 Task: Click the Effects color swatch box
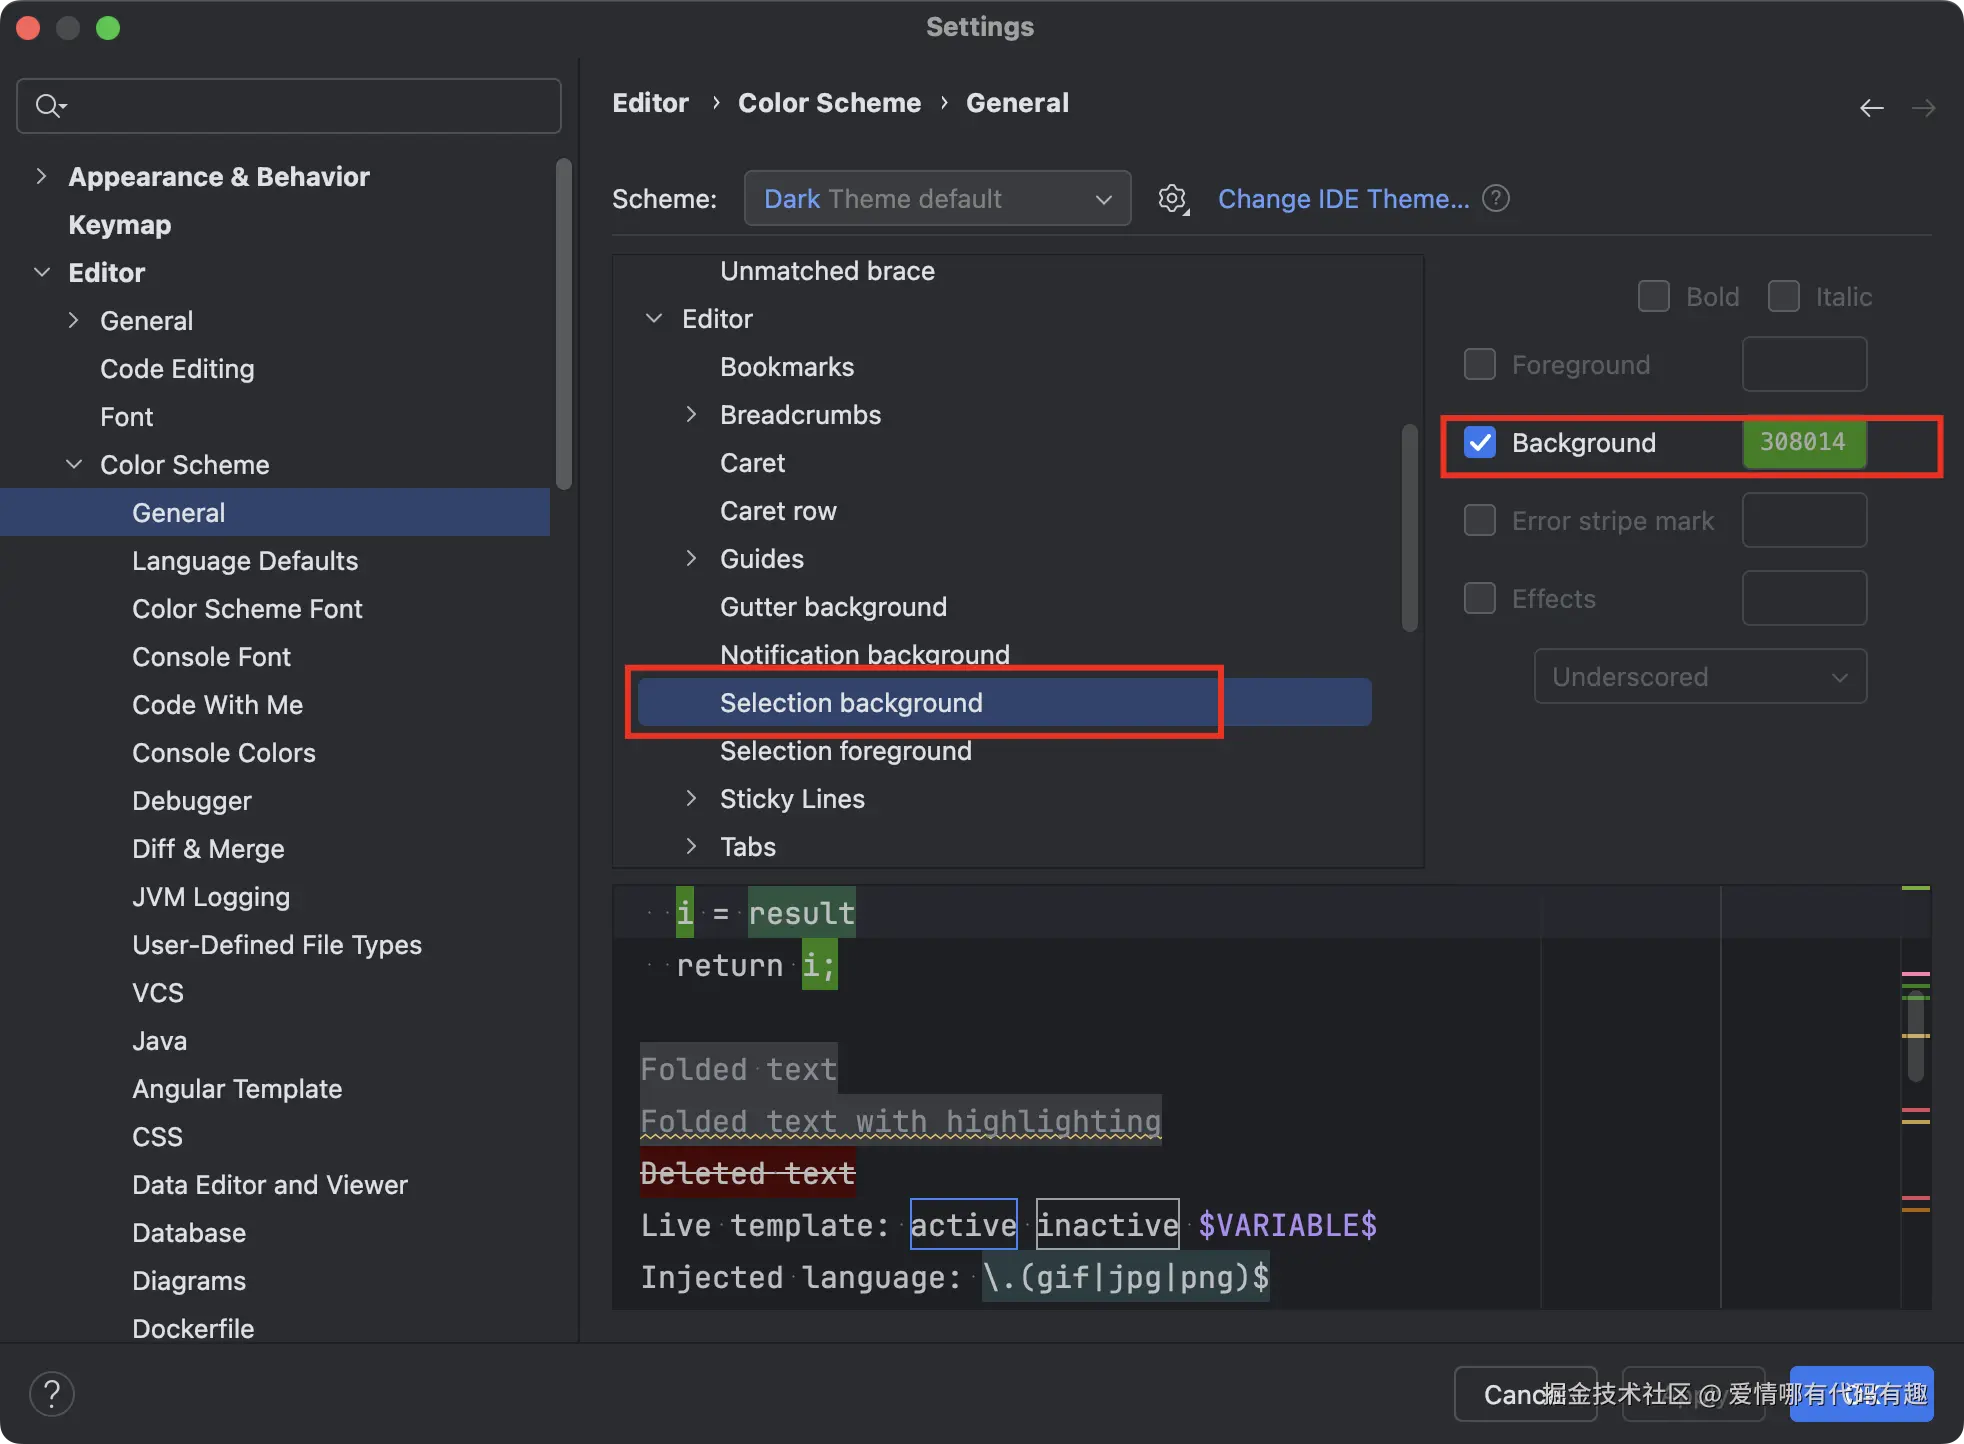[x=1804, y=599]
